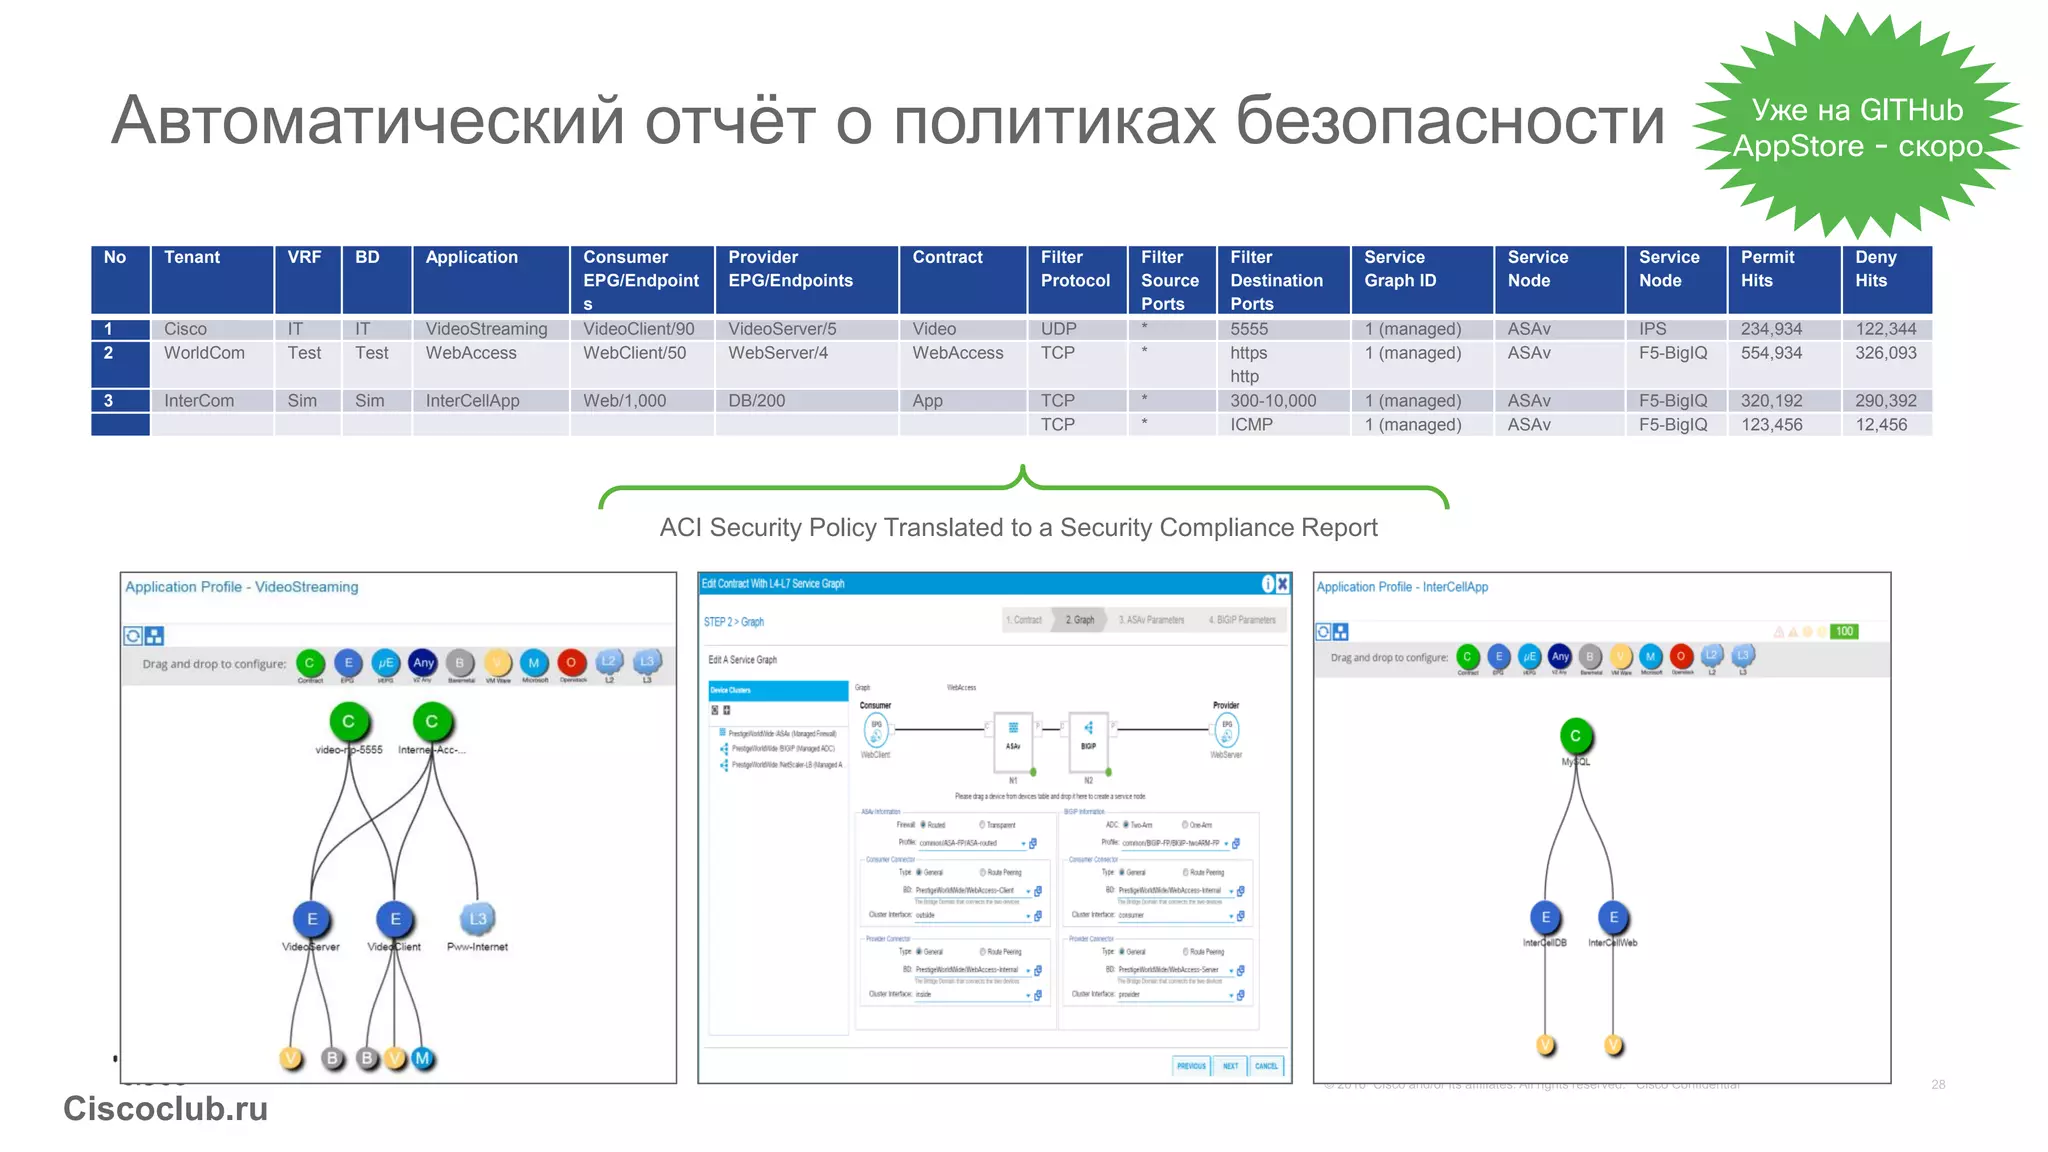Click refresh icon in VideoStreaming profile
This screenshot has width=2048, height=1152.
(133, 636)
